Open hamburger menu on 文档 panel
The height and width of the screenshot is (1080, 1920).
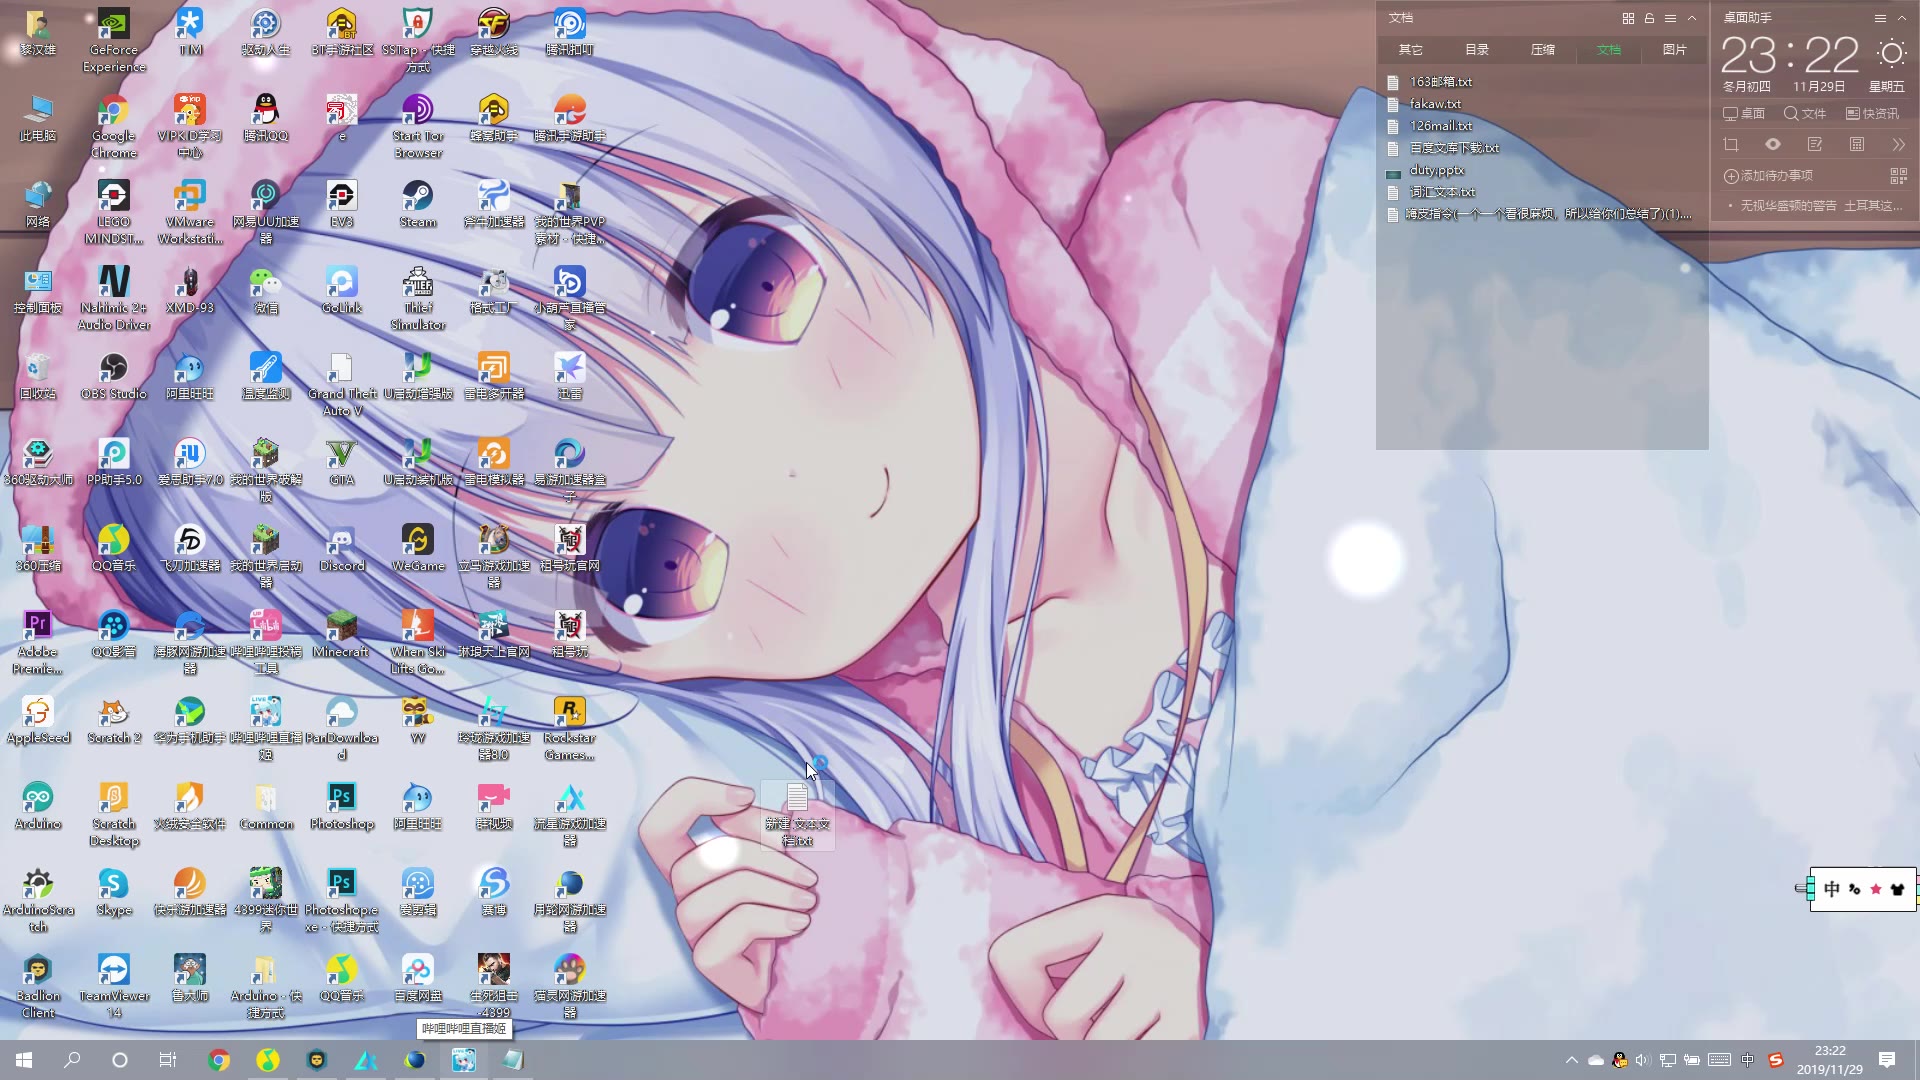(1670, 18)
